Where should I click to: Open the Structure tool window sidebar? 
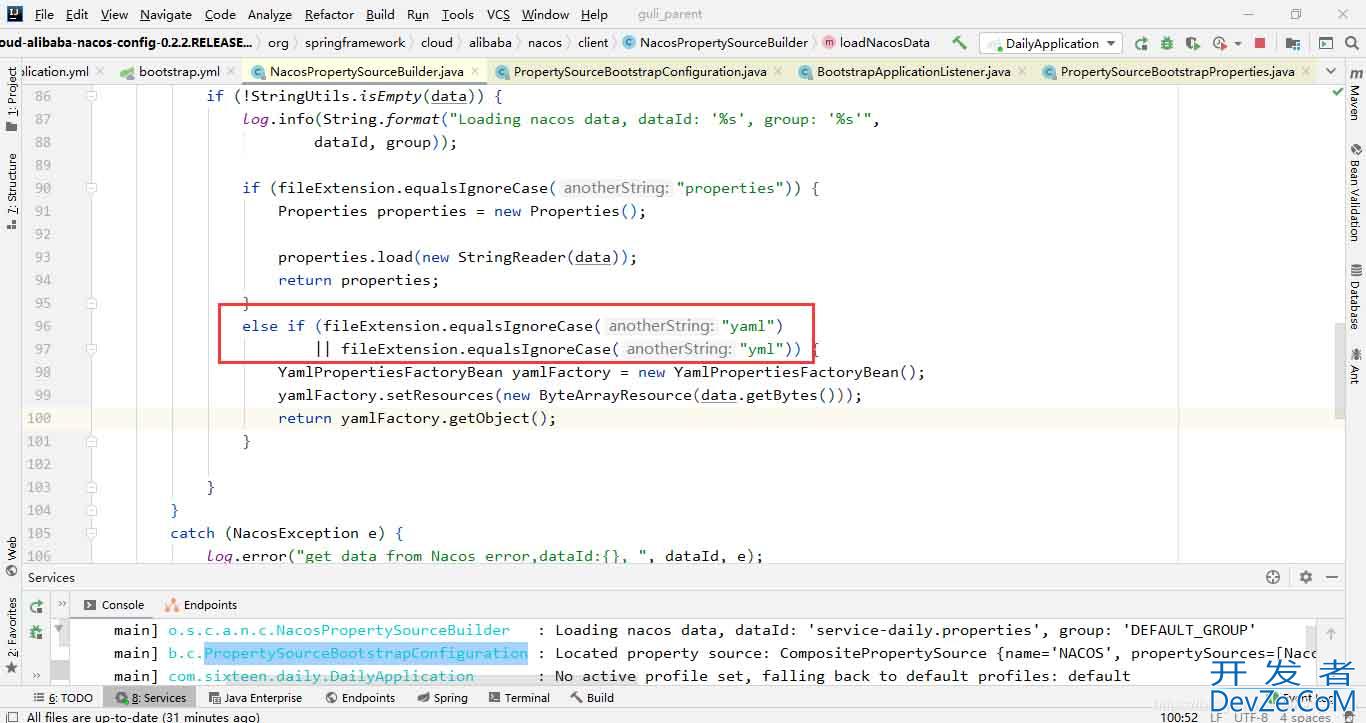pyautogui.click(x=11, y=192)
